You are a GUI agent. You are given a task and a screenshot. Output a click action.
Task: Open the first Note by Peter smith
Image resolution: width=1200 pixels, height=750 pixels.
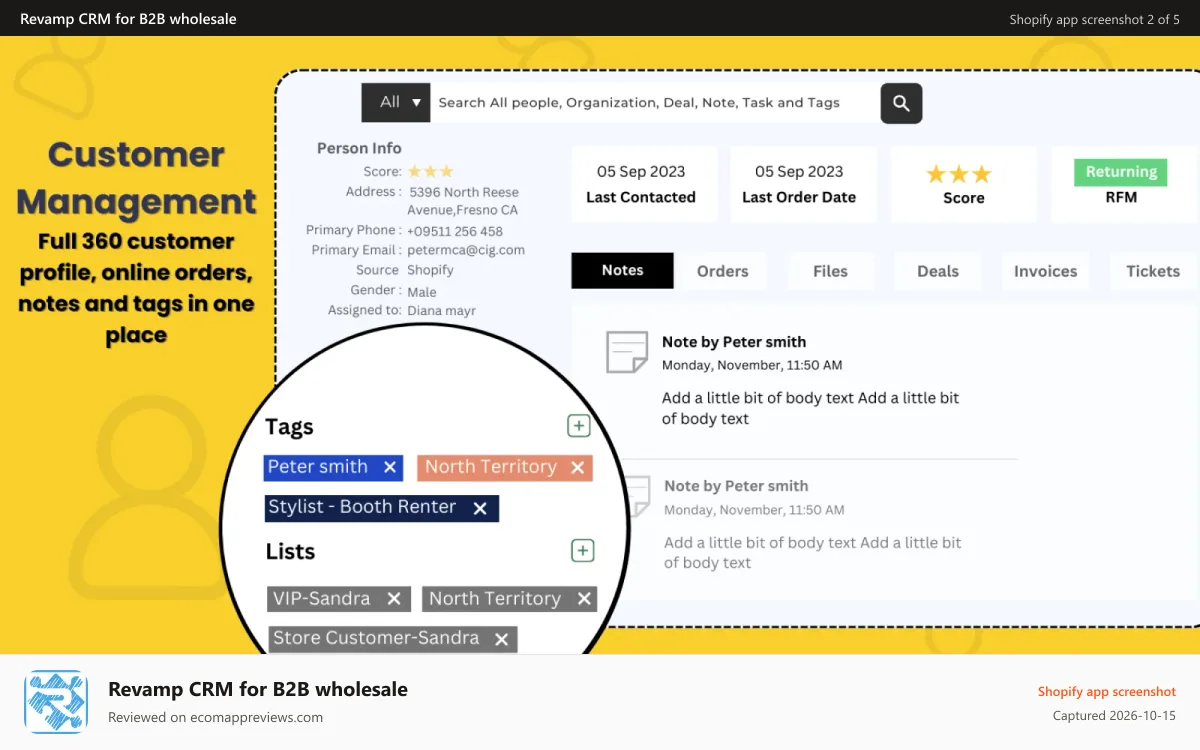pos(734,342)
